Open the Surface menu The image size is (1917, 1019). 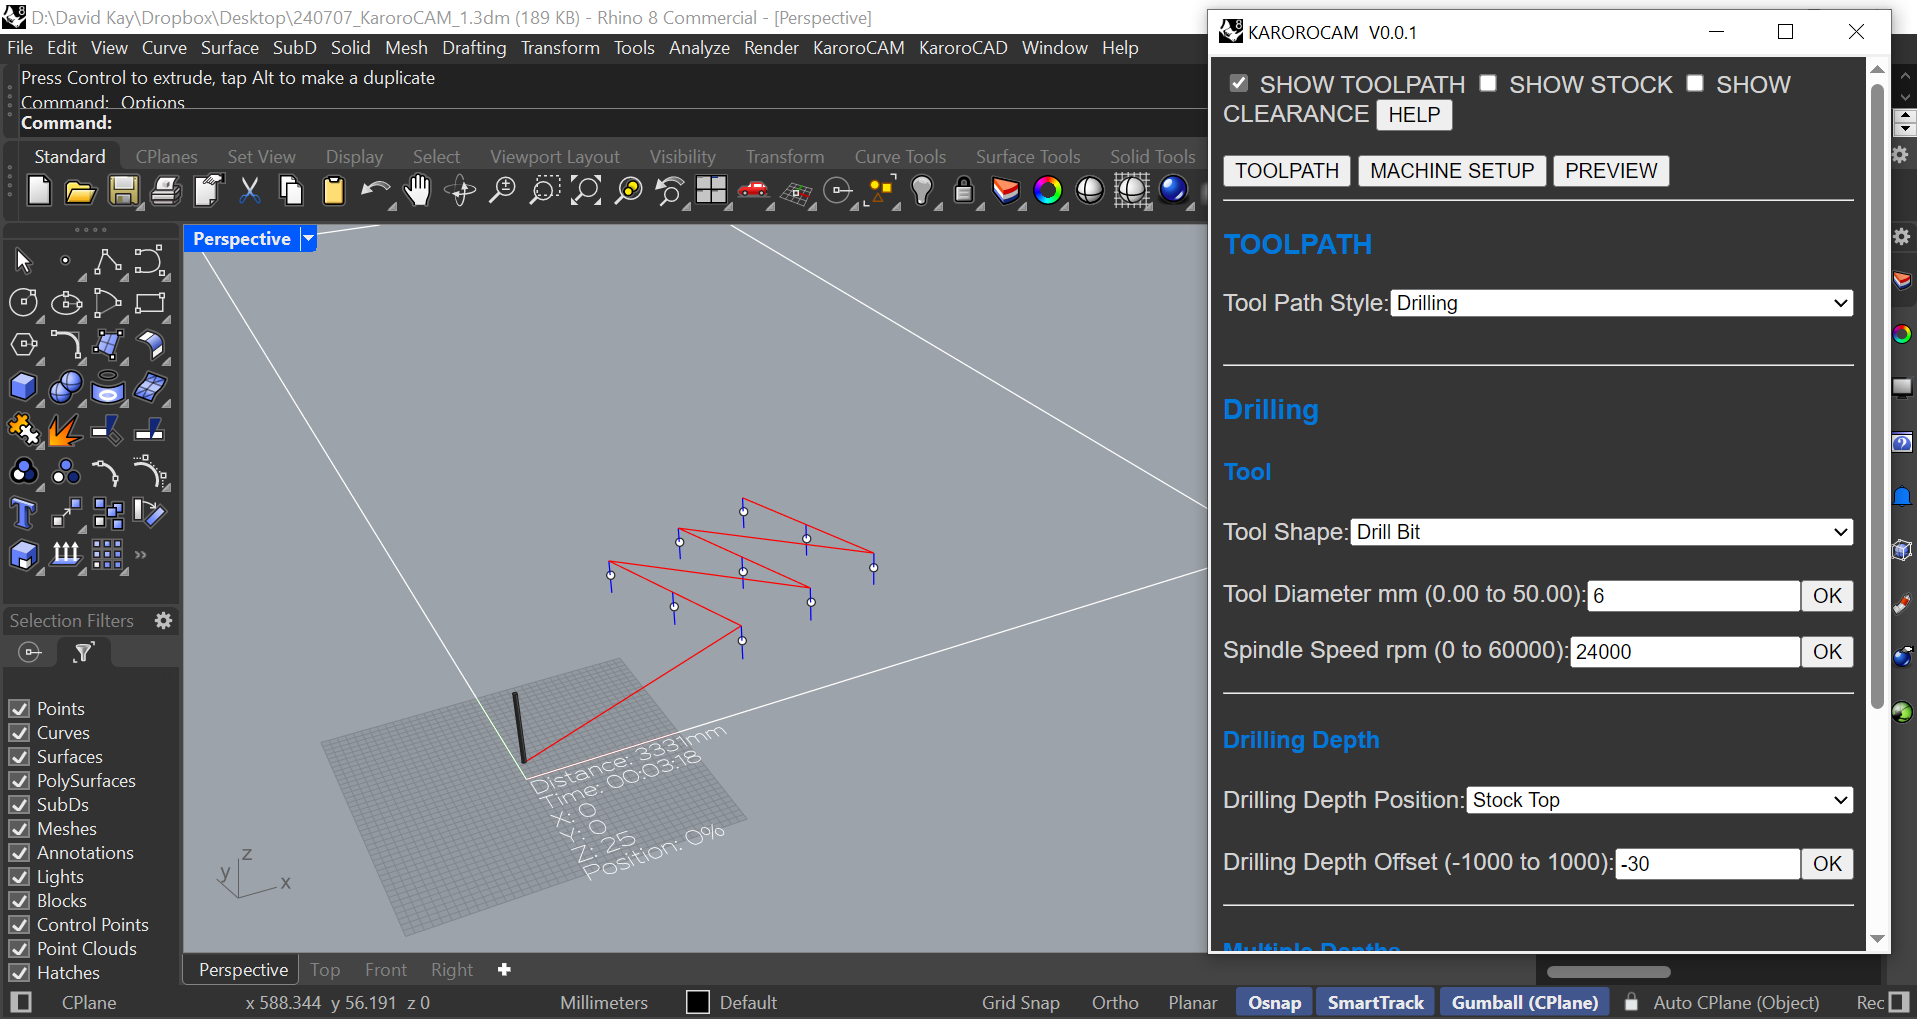click(230, 47)
